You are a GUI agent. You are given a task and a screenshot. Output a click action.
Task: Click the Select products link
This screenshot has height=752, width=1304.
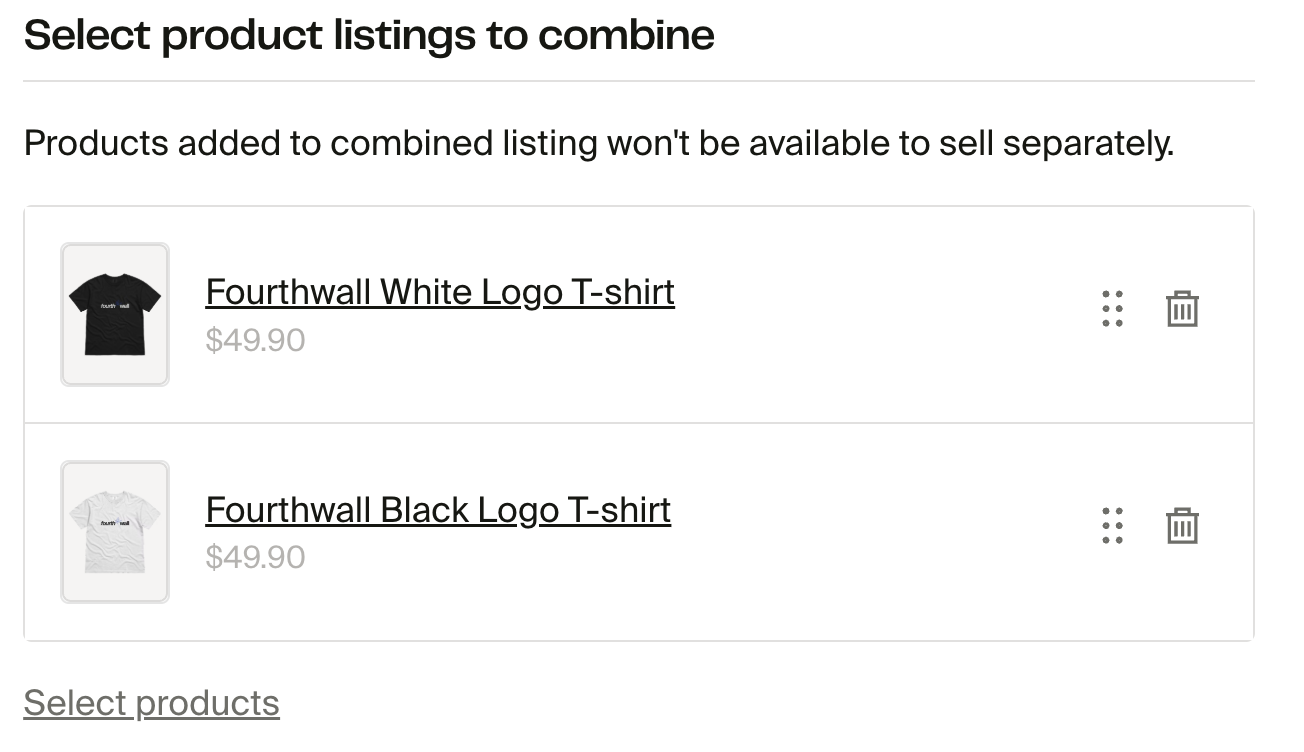tap(152, 703)
